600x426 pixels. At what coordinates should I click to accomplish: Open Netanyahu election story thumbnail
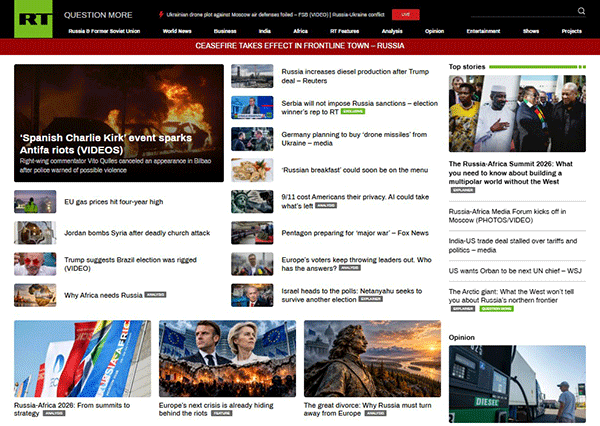coord(252,295)
